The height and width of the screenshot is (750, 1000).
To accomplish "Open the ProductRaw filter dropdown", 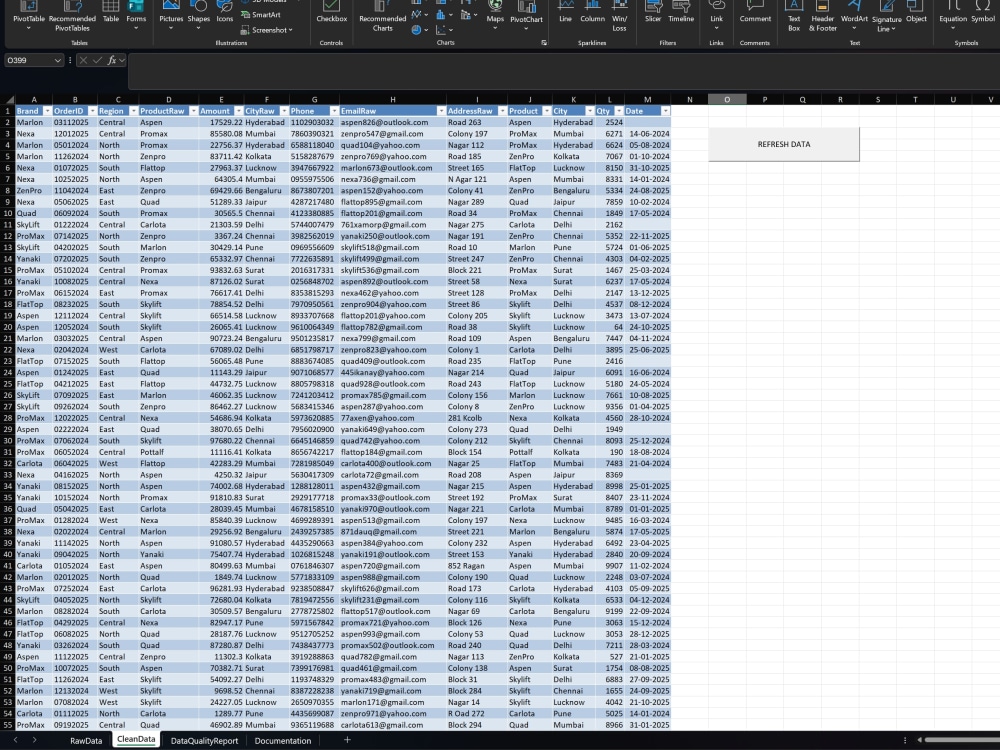I will 193,111.
